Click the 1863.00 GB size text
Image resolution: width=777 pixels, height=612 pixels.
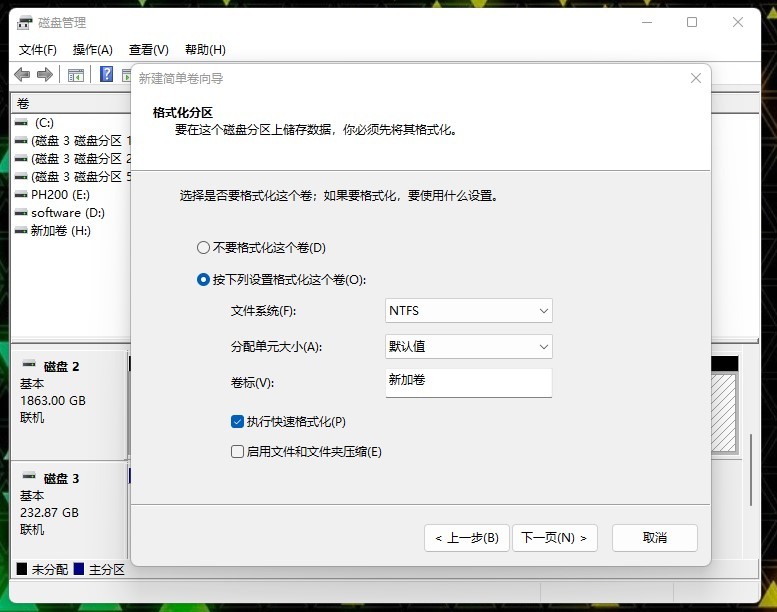(x=53, y=400)
